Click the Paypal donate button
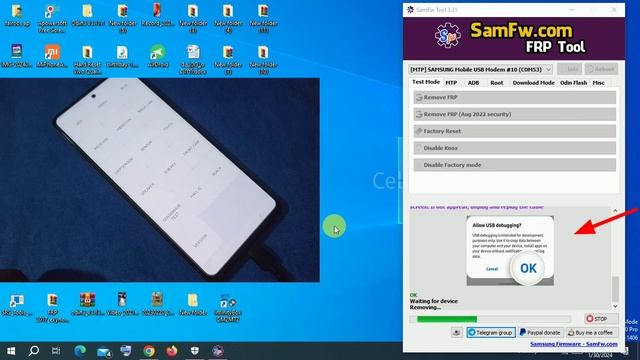640x360 pixels. 540,333
